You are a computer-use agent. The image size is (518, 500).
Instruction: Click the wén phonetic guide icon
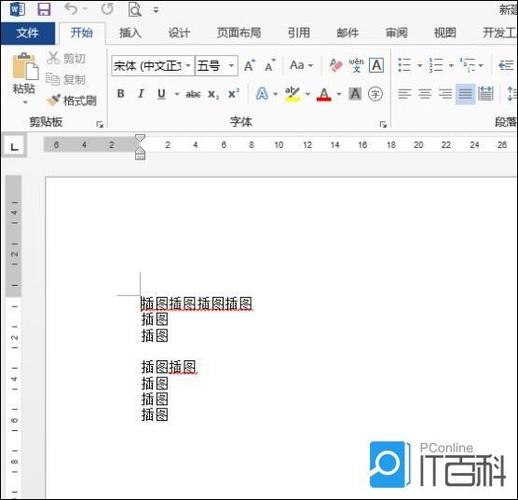tap(356, 65)
